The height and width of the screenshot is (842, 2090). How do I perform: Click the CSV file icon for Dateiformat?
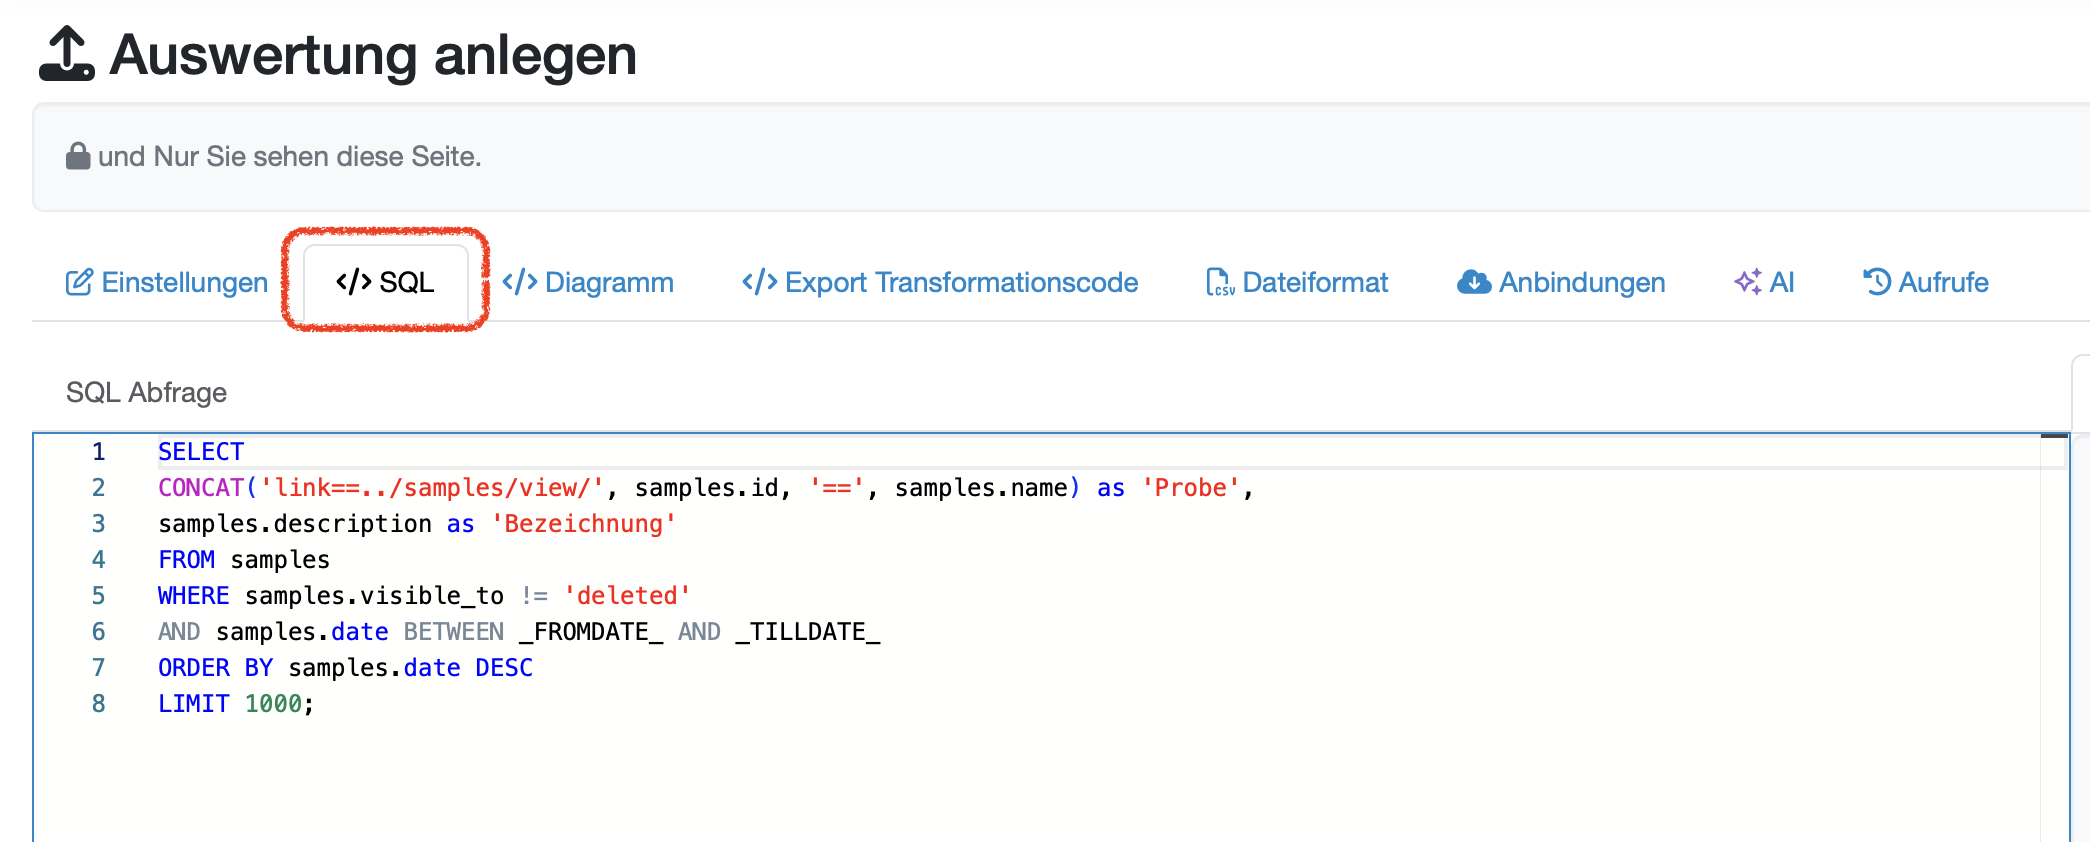(1219, 283)
